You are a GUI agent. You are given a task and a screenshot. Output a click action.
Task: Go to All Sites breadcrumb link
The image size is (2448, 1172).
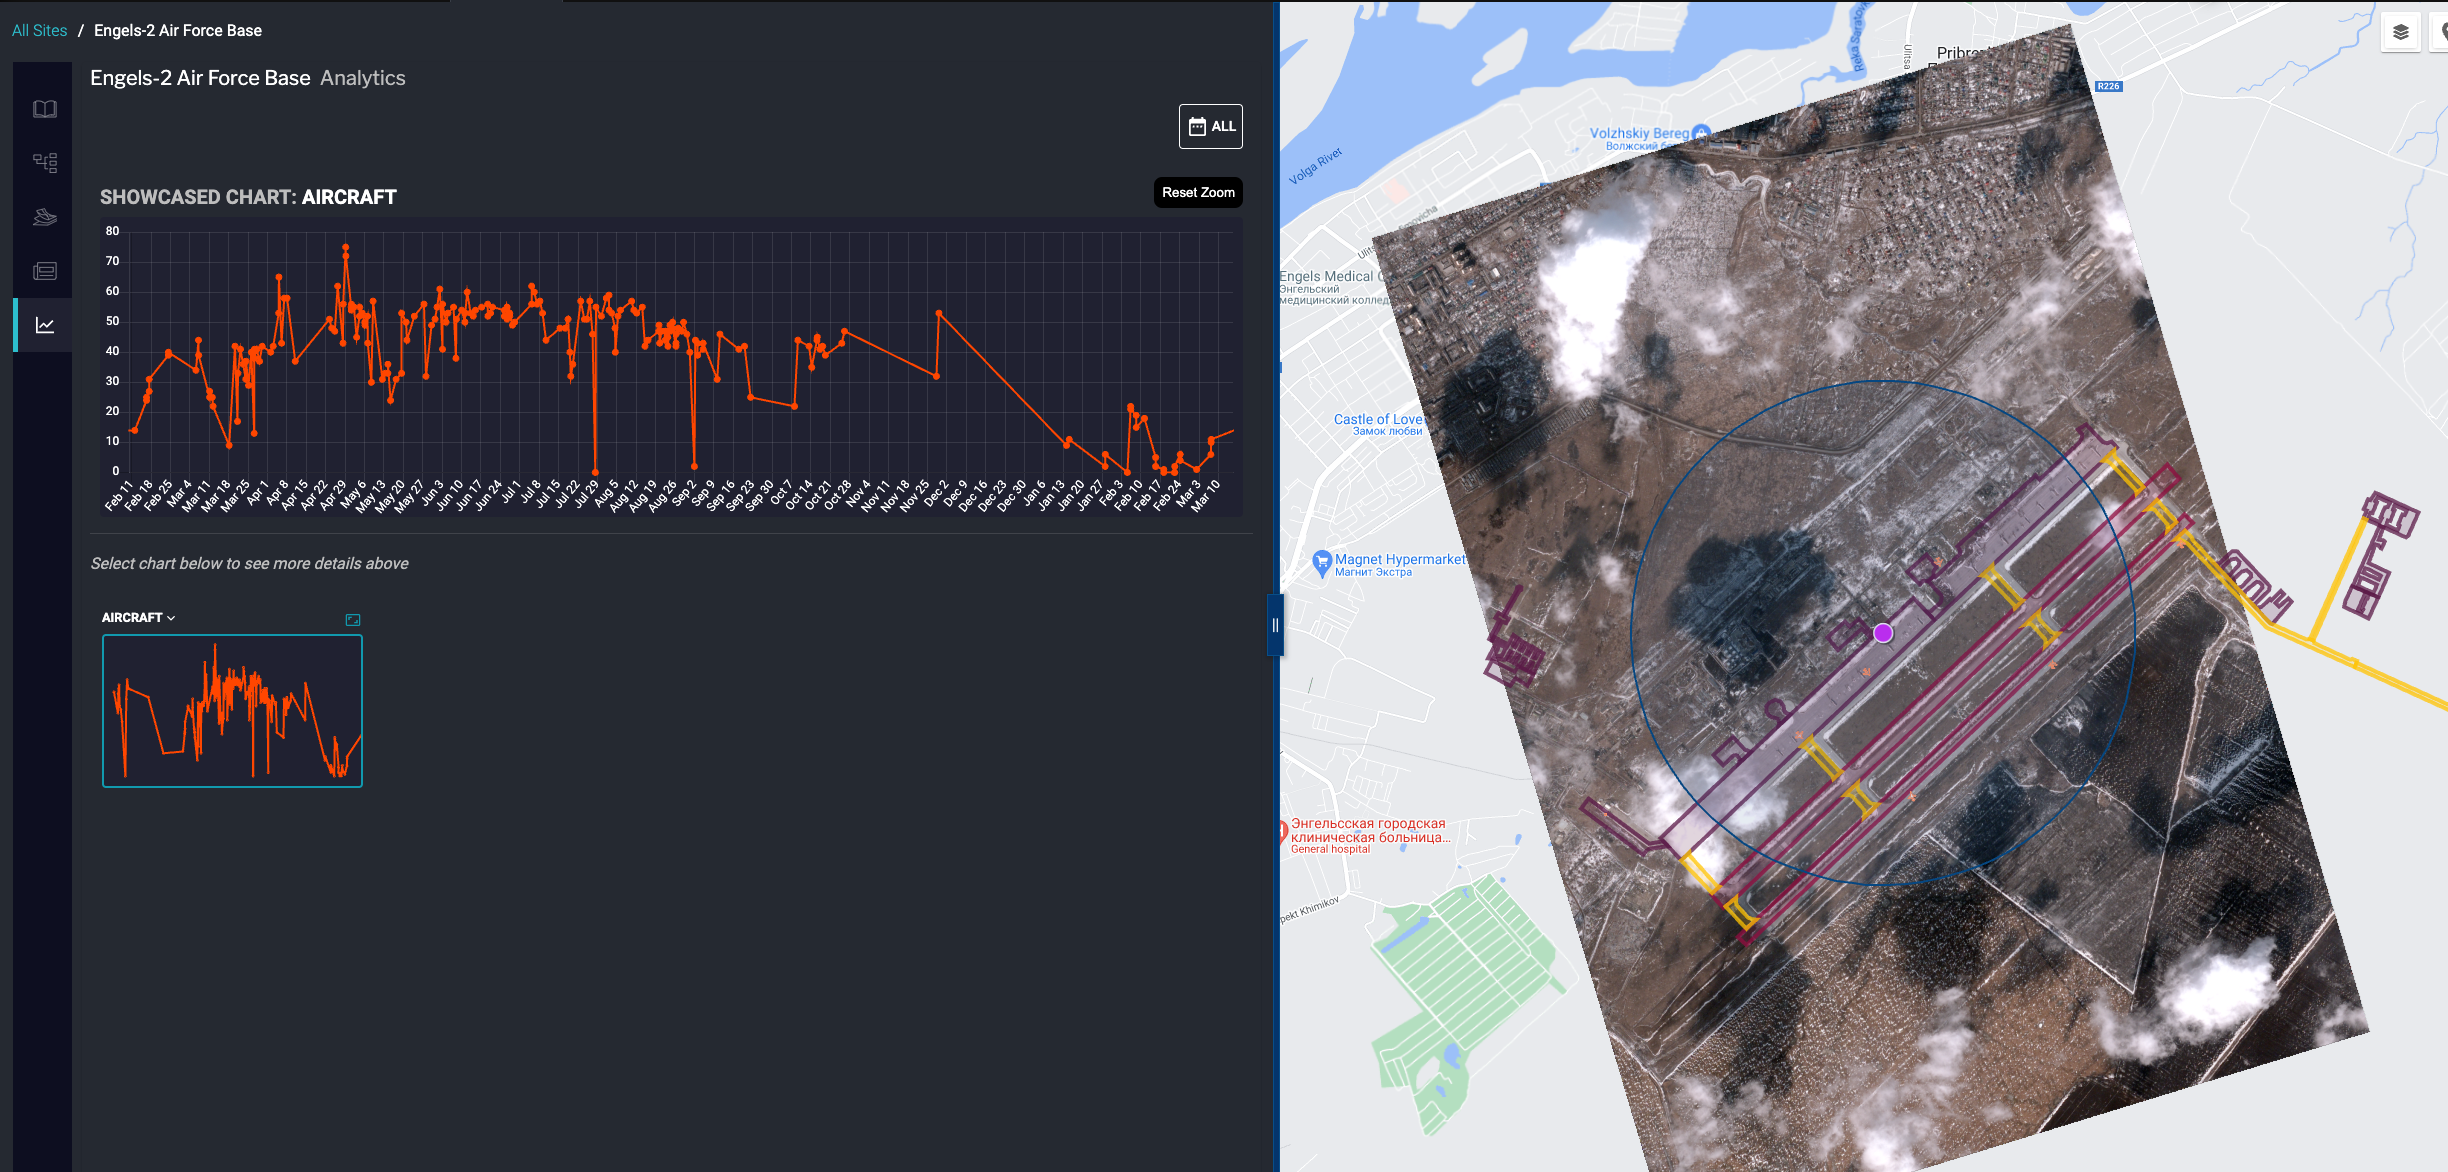[x=40, y=31]
